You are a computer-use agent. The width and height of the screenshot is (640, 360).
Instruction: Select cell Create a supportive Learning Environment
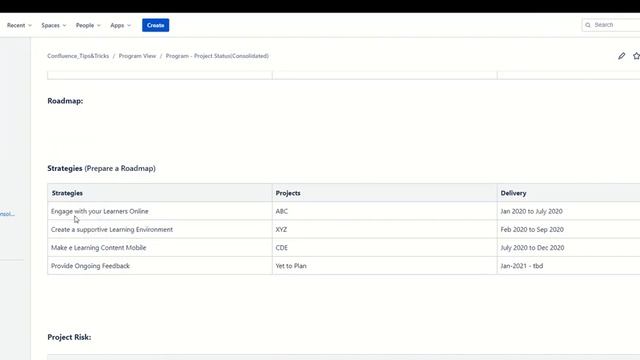click(160, 229)
